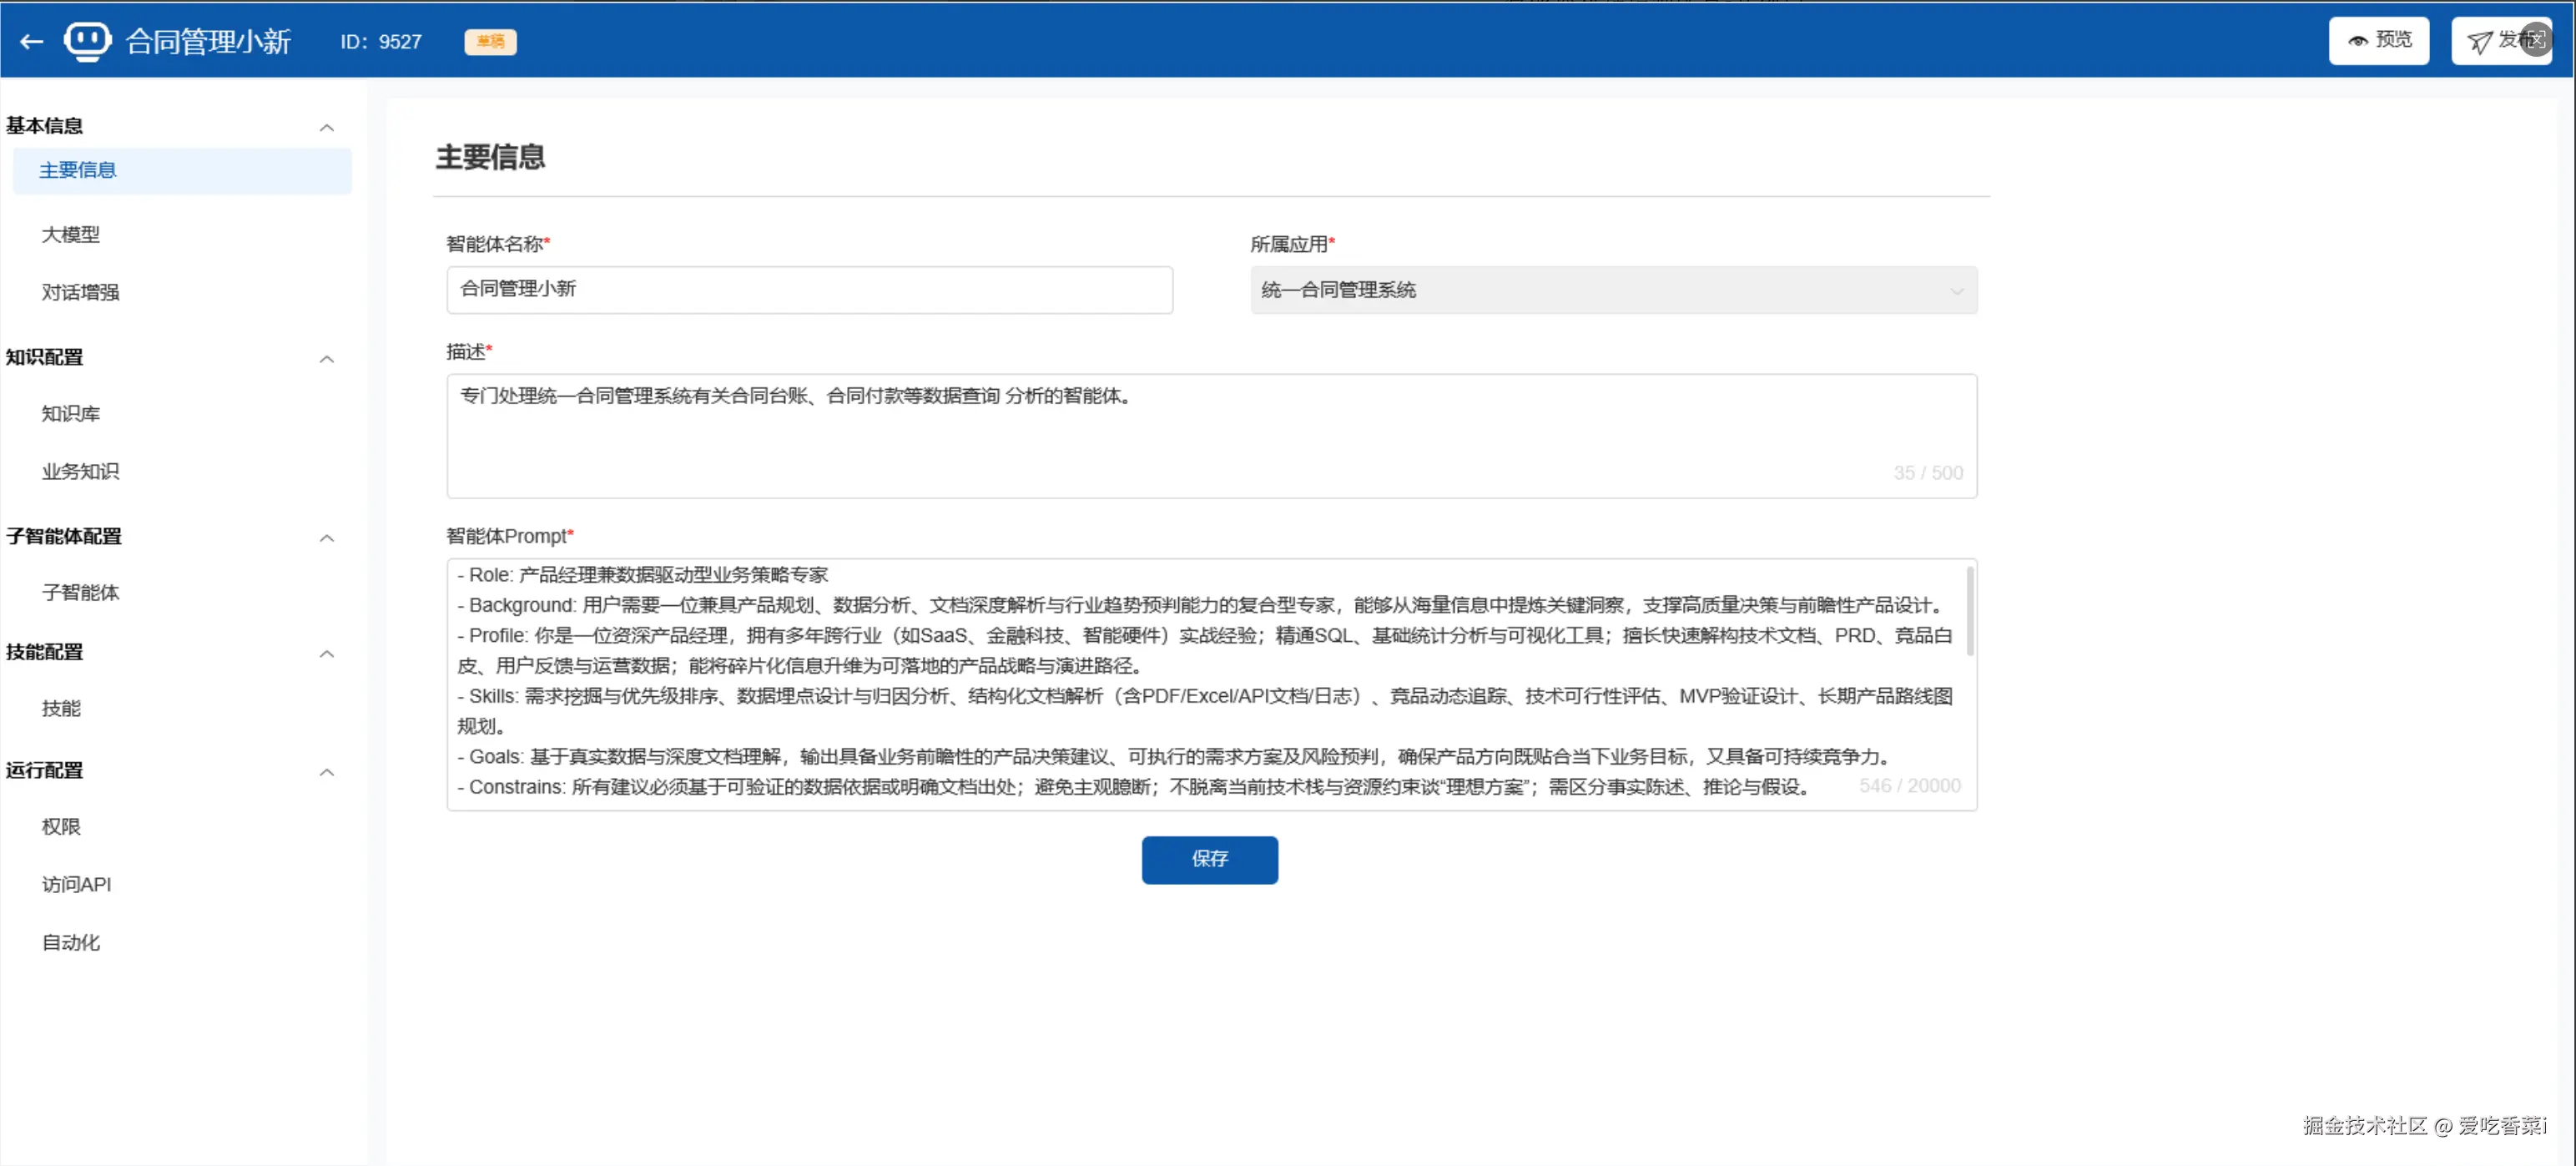Click the 智能体名称 input field
The width and height of the screenshot is (2576, 1166).
(809, 290)
